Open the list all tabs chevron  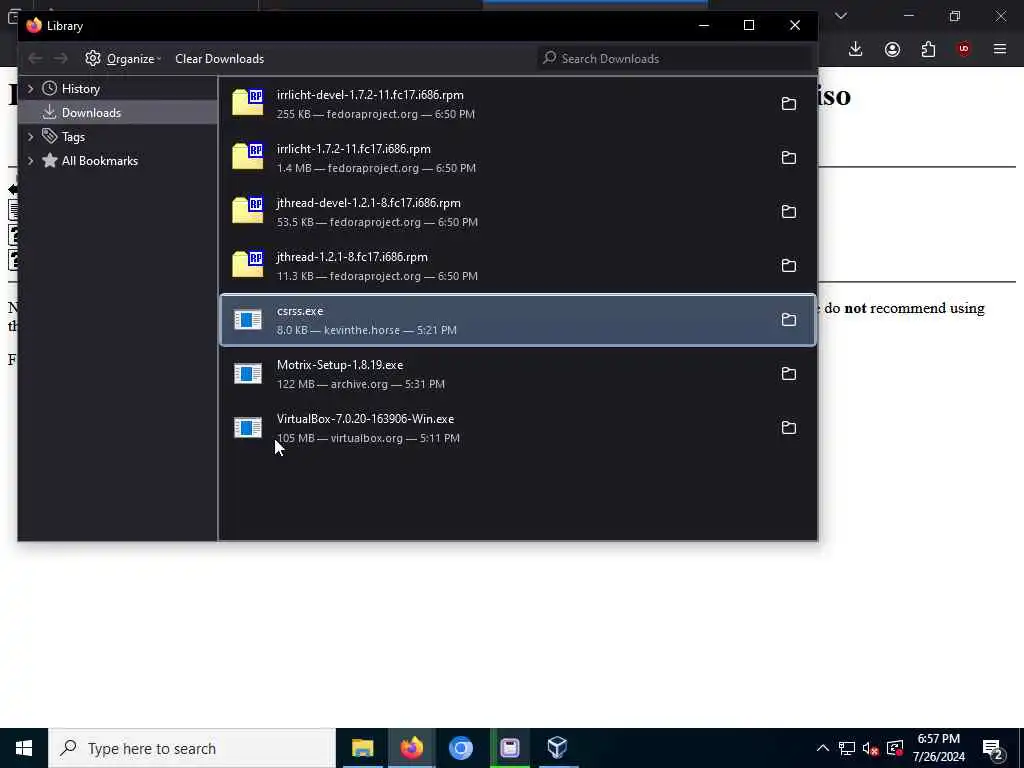[x=841, y=16]
